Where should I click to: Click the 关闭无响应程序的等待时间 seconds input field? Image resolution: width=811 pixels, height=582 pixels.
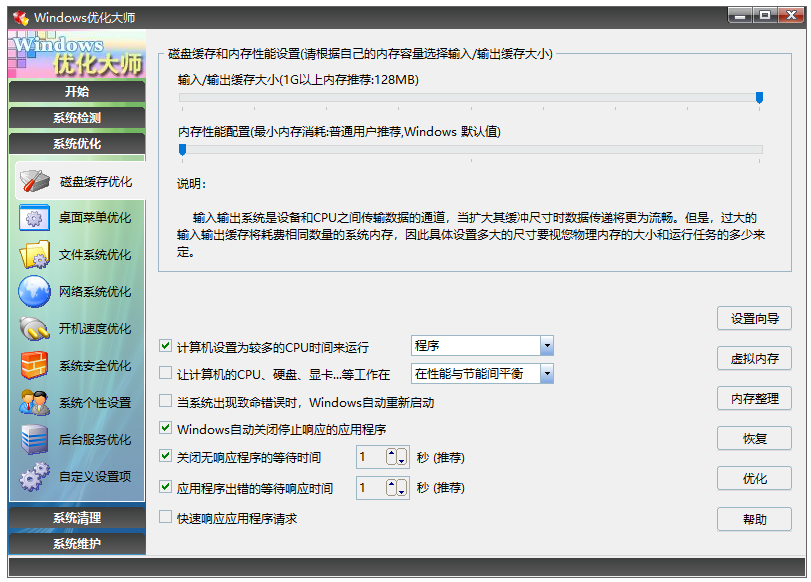coord(371,457)
